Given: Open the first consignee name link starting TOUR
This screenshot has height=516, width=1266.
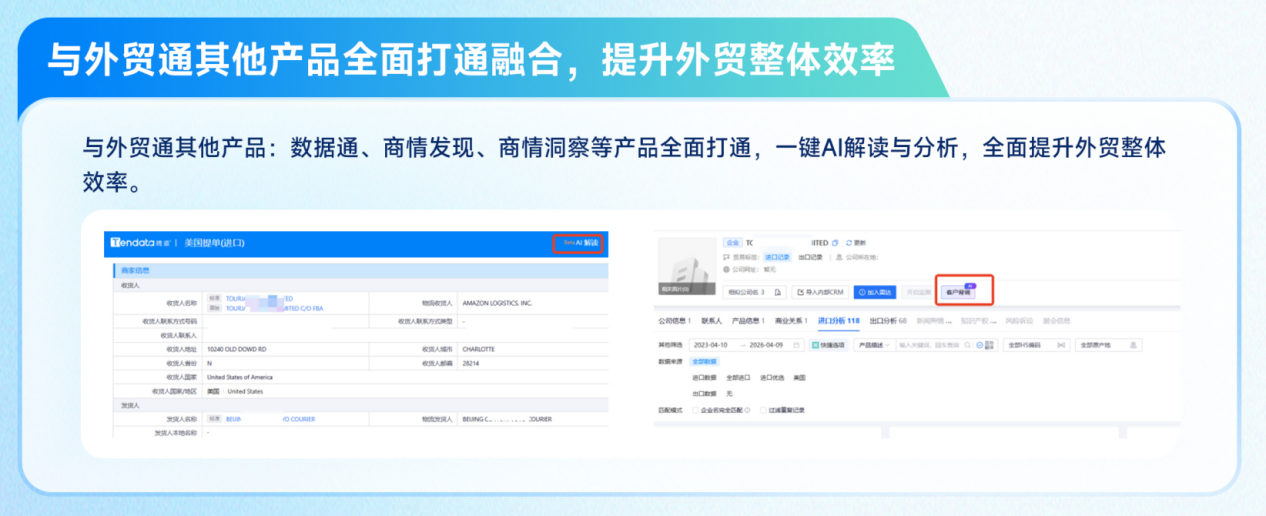Looking at the screenshot, I should click(x=259, y=298).
